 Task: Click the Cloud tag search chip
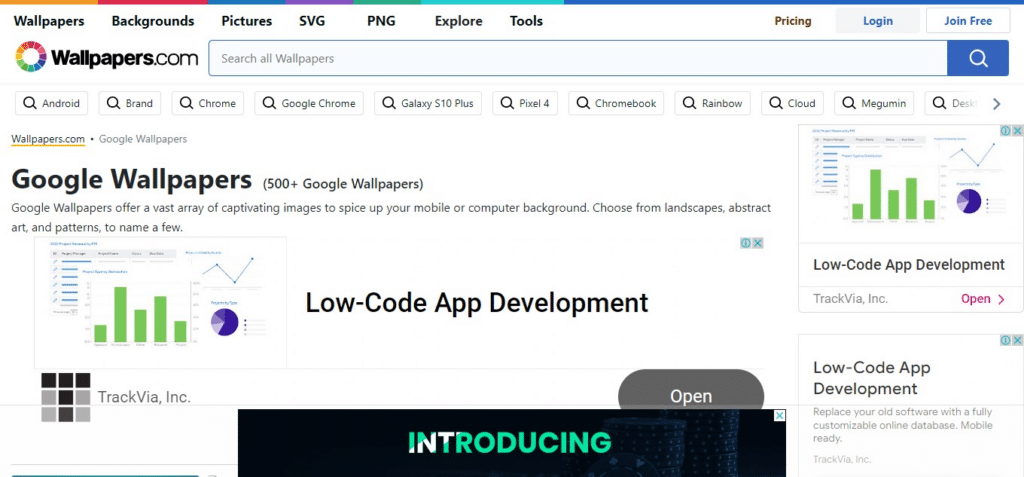tap(793, 103)
